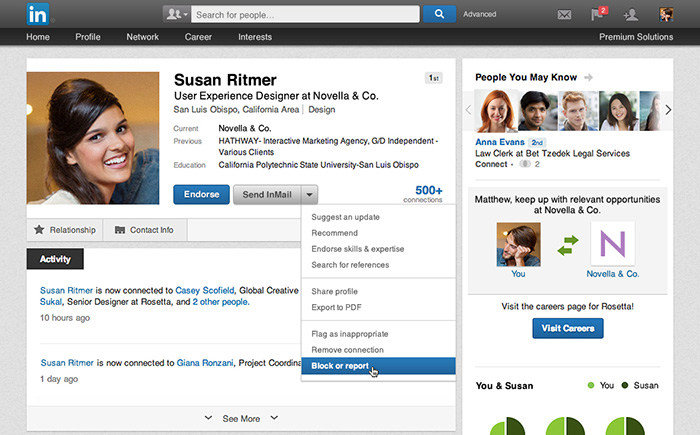This screenshot has width=700, height=435.
Task: Choose Export to PDF
Action: click(x=336, y=307)
